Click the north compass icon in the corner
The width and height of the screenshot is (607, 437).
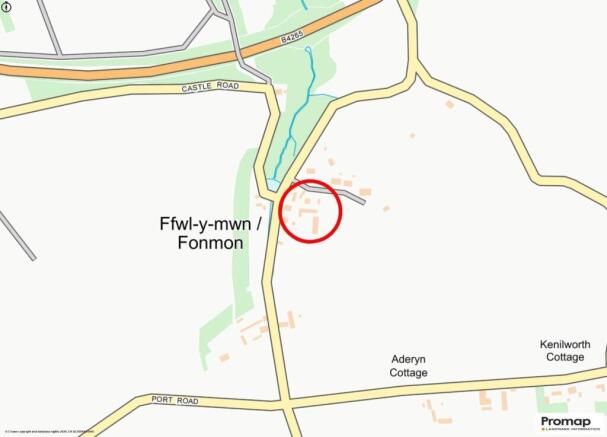[x=6, y=7]
